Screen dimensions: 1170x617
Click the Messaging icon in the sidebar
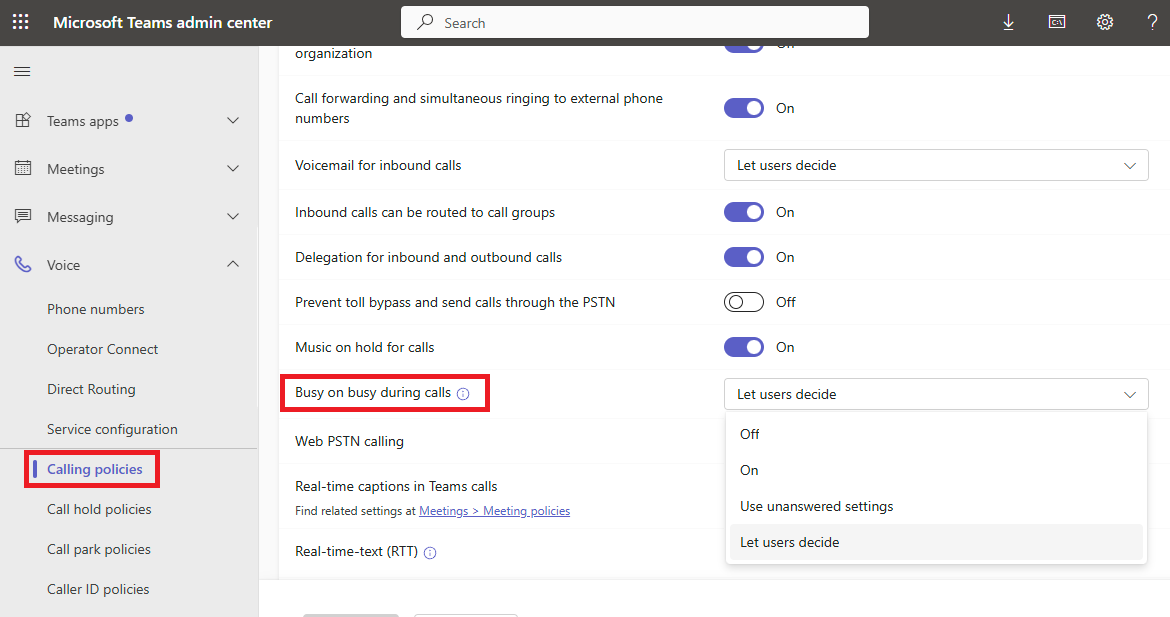click(x=23, y=216)
